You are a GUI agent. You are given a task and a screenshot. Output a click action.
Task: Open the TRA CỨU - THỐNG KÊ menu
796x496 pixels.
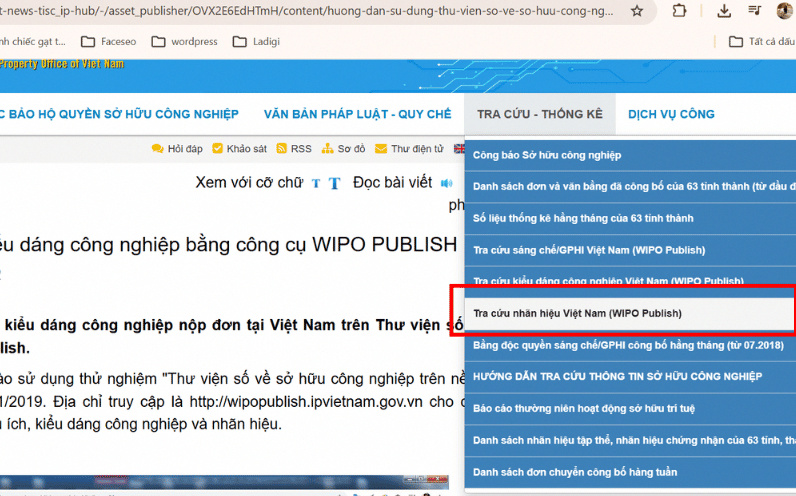tap(540, 114)
